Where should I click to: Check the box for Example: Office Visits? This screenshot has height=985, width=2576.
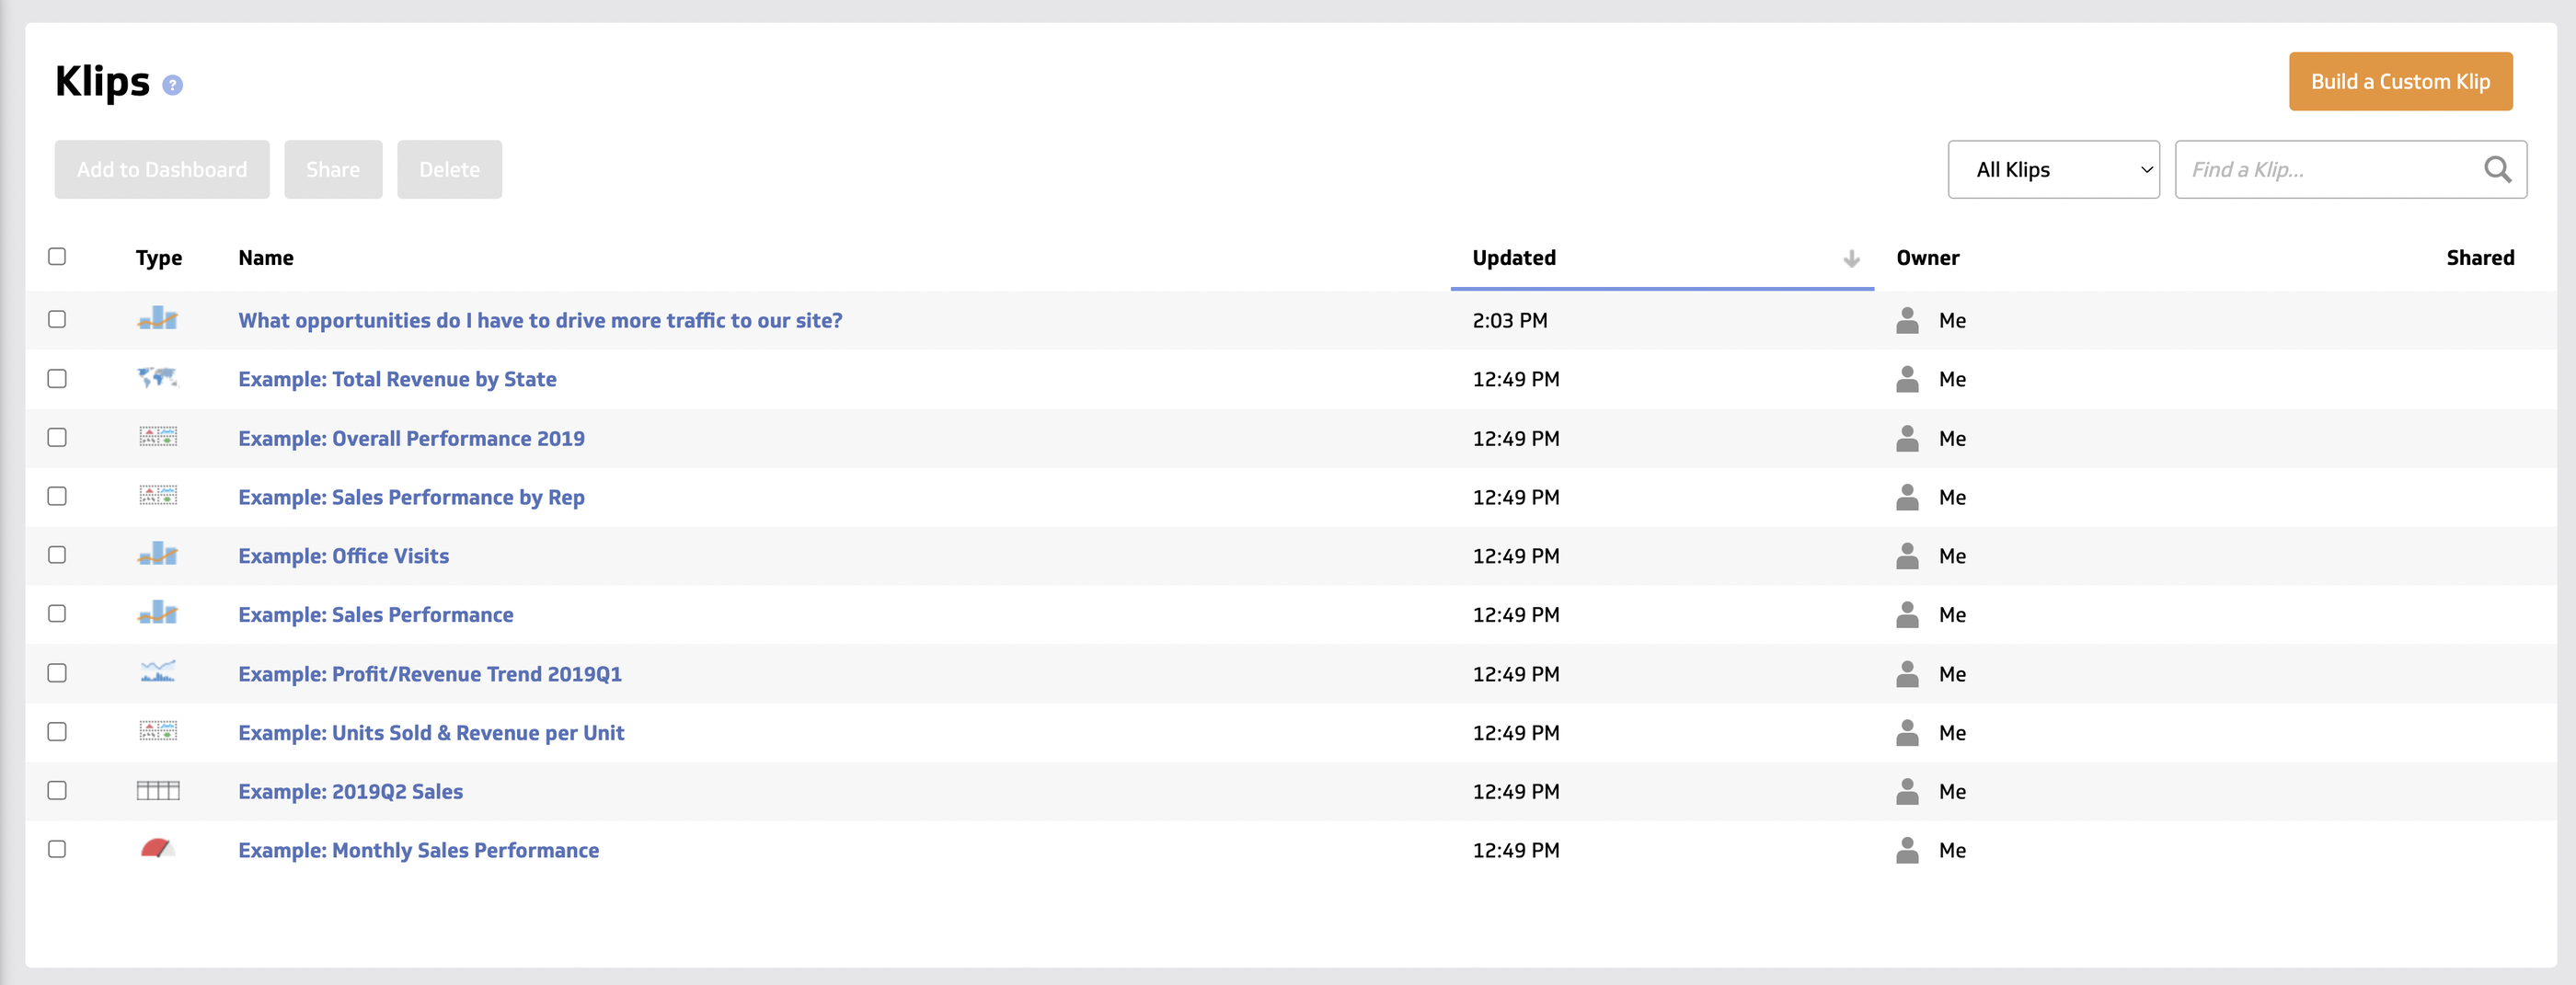coord(57,556)
